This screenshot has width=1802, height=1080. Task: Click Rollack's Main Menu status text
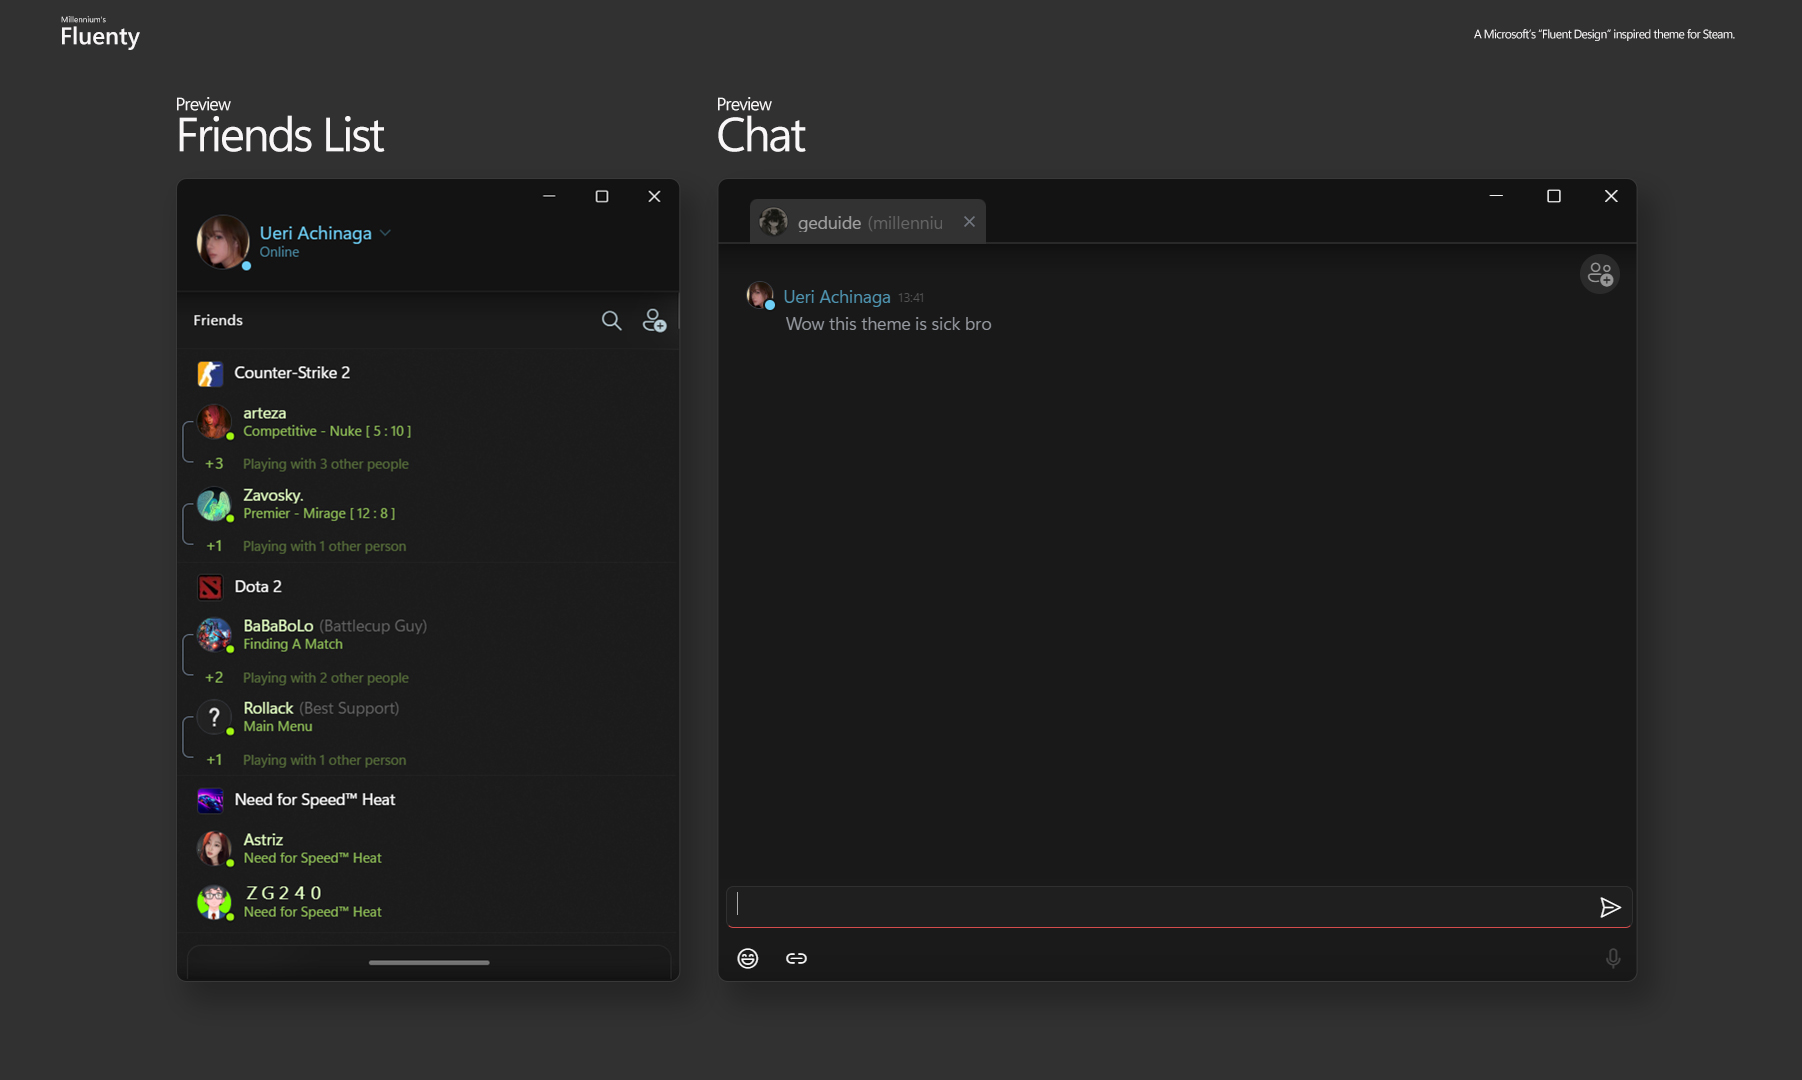pyautogui.click(x=278, y=726)
